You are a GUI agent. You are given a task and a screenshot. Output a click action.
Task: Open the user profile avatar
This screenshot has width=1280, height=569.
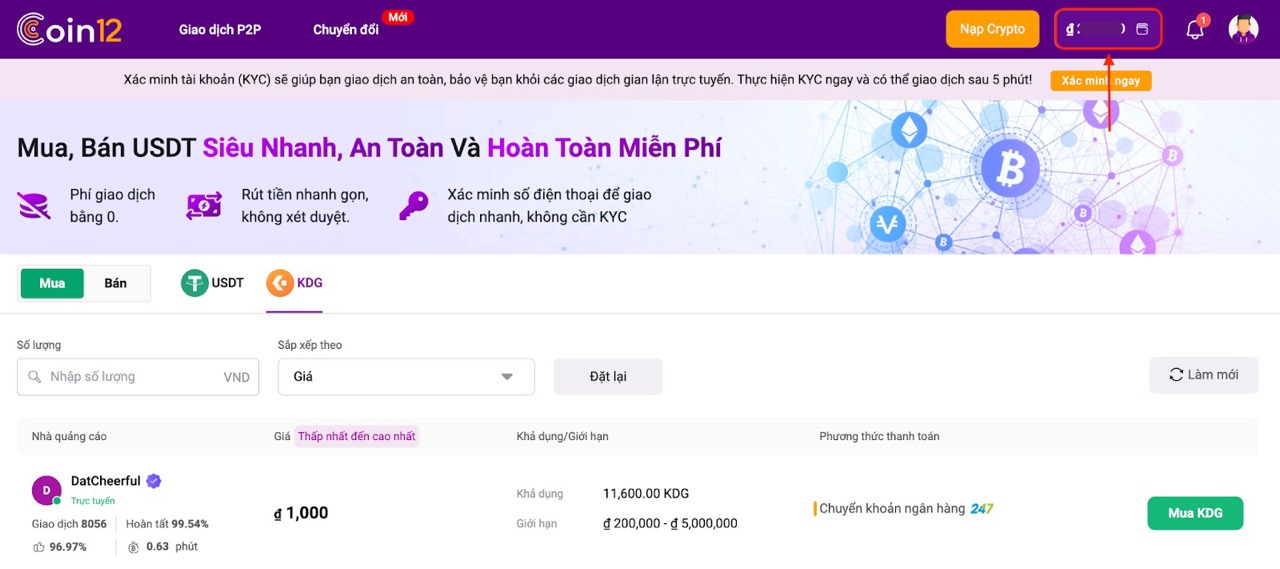(x=1243, y=29)
